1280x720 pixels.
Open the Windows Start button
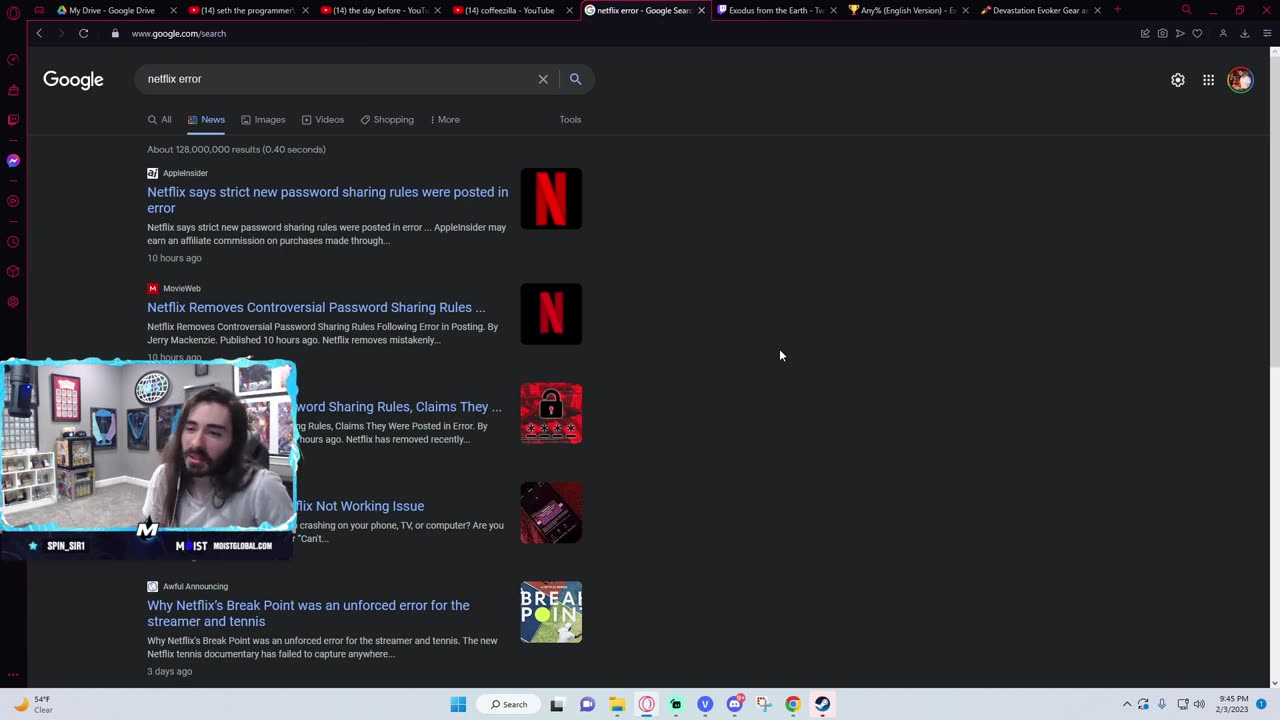click(458, 704)
